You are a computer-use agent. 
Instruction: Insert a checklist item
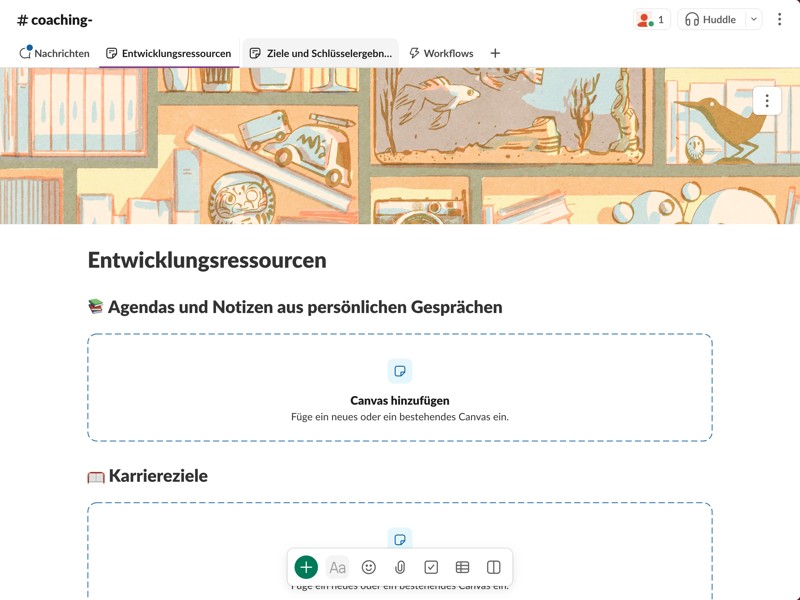(x=431, y=567)
